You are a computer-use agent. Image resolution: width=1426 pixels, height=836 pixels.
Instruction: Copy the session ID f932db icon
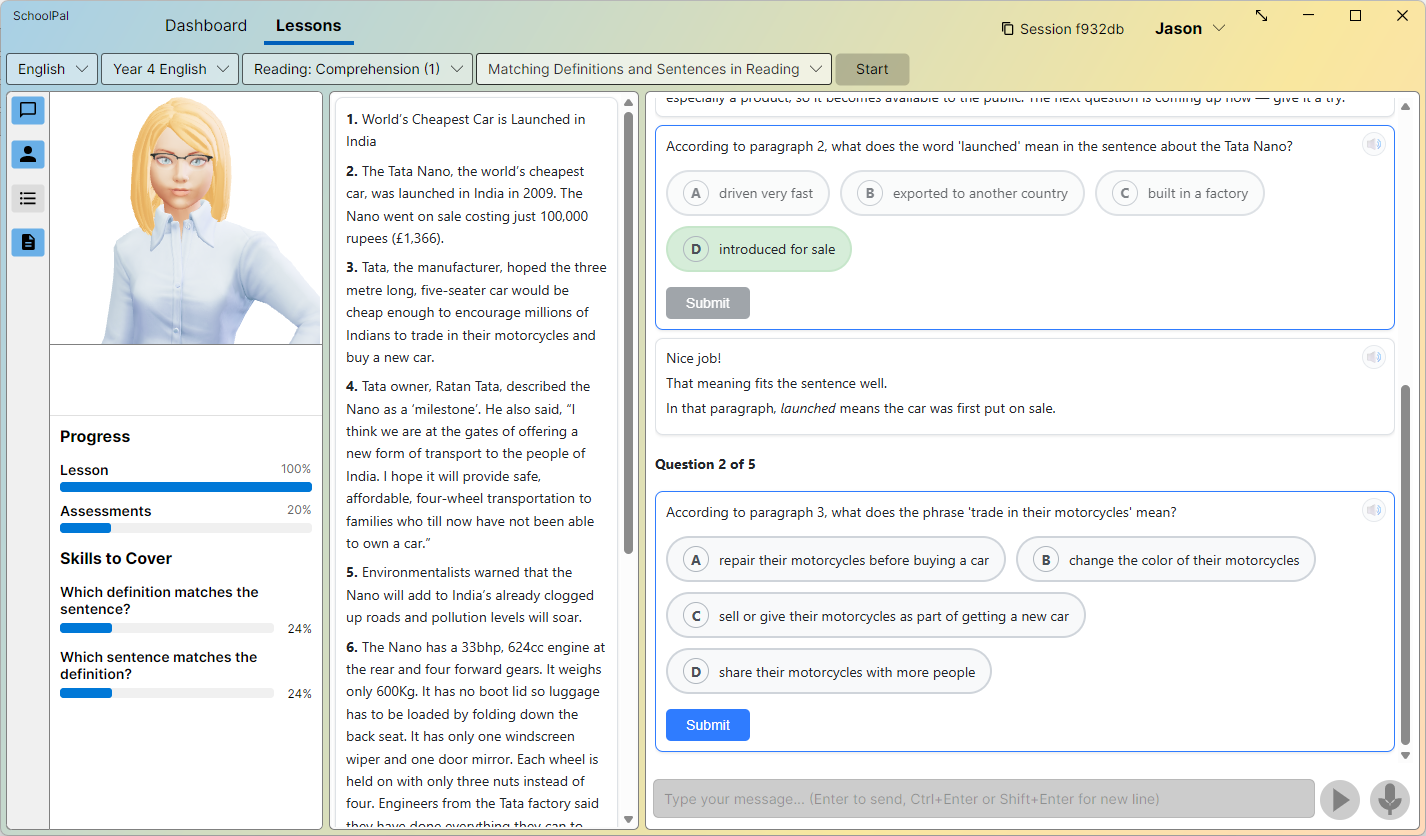pos(1007,29)
